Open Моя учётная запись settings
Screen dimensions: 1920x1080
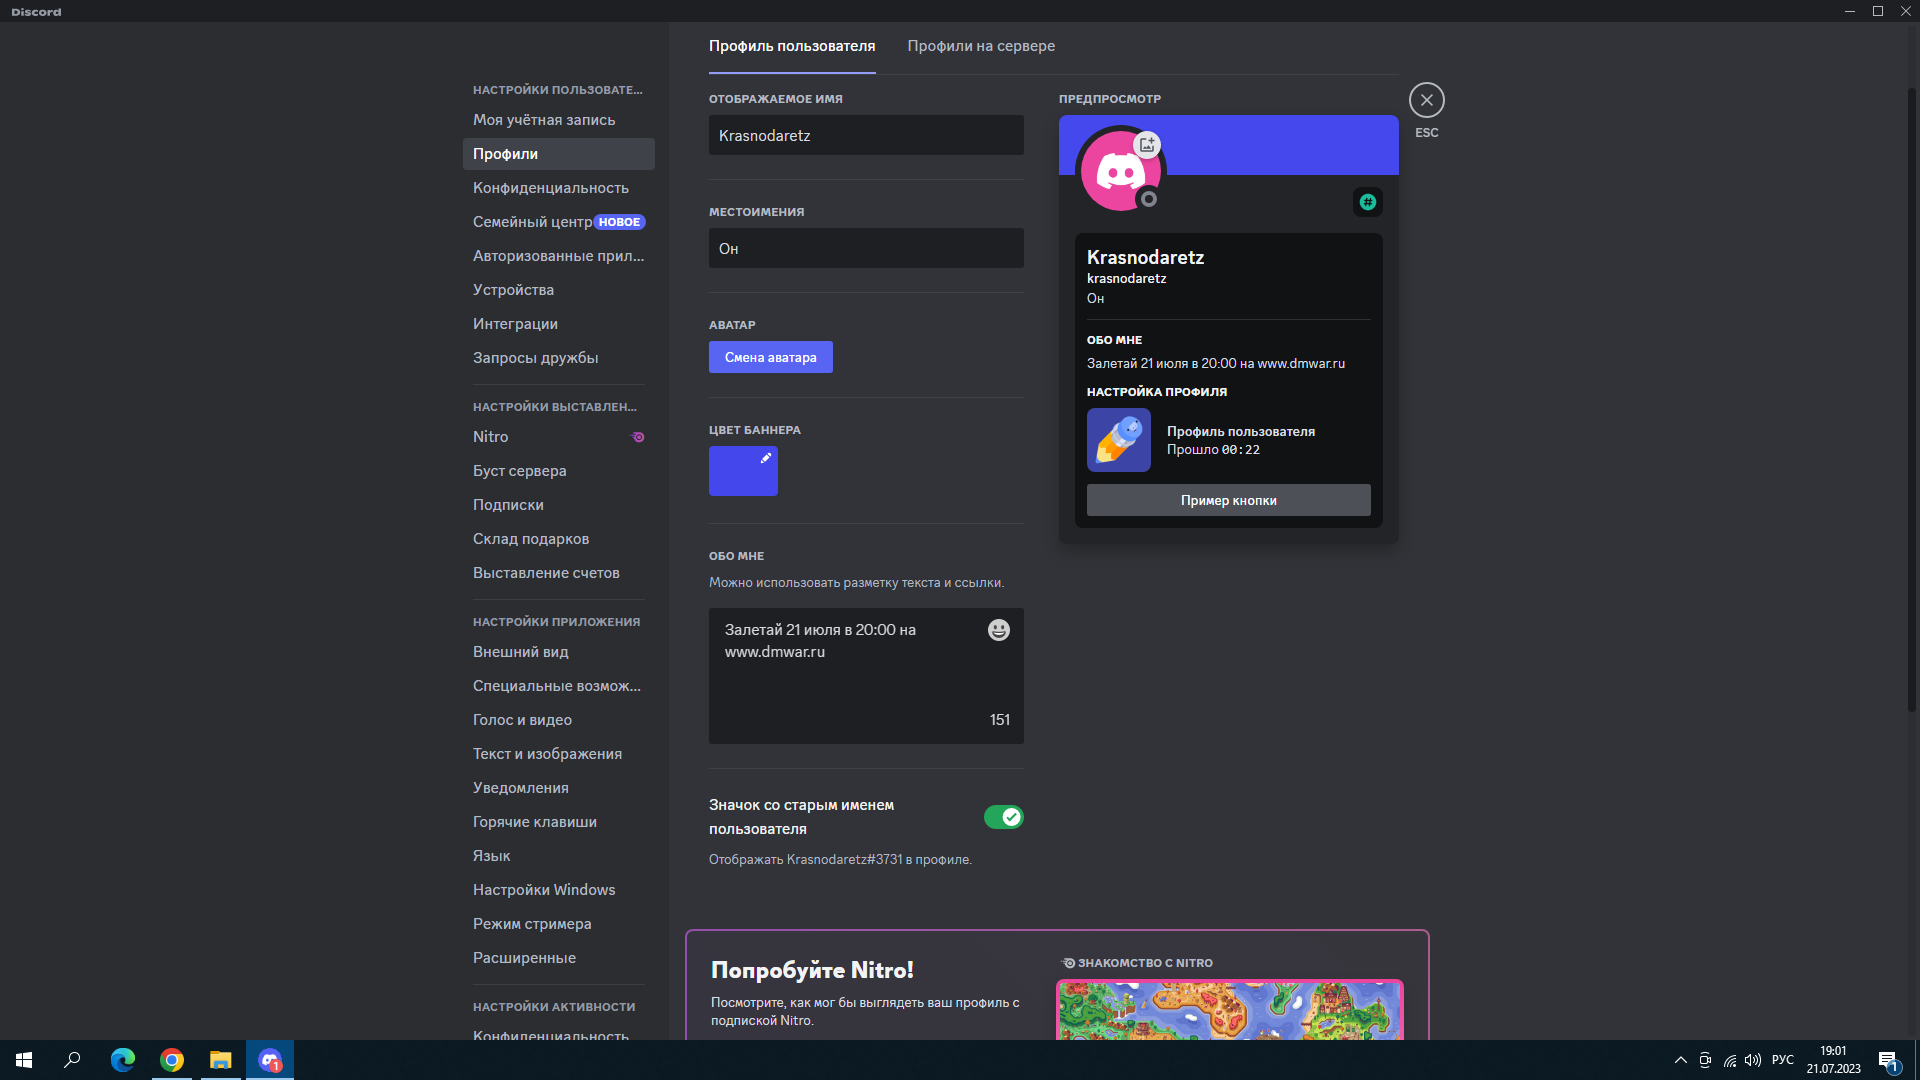tap(558, 120)
